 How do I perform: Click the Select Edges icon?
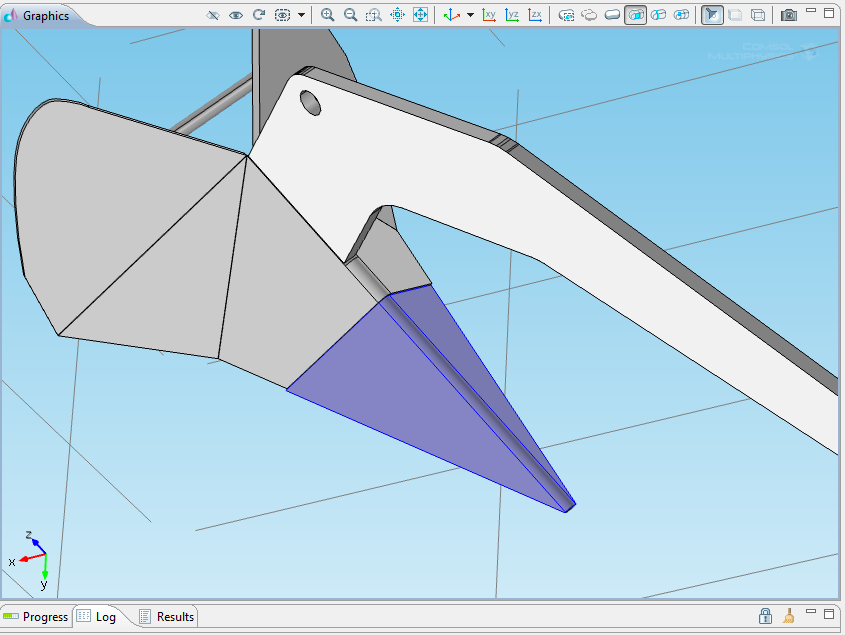point(659,15)
